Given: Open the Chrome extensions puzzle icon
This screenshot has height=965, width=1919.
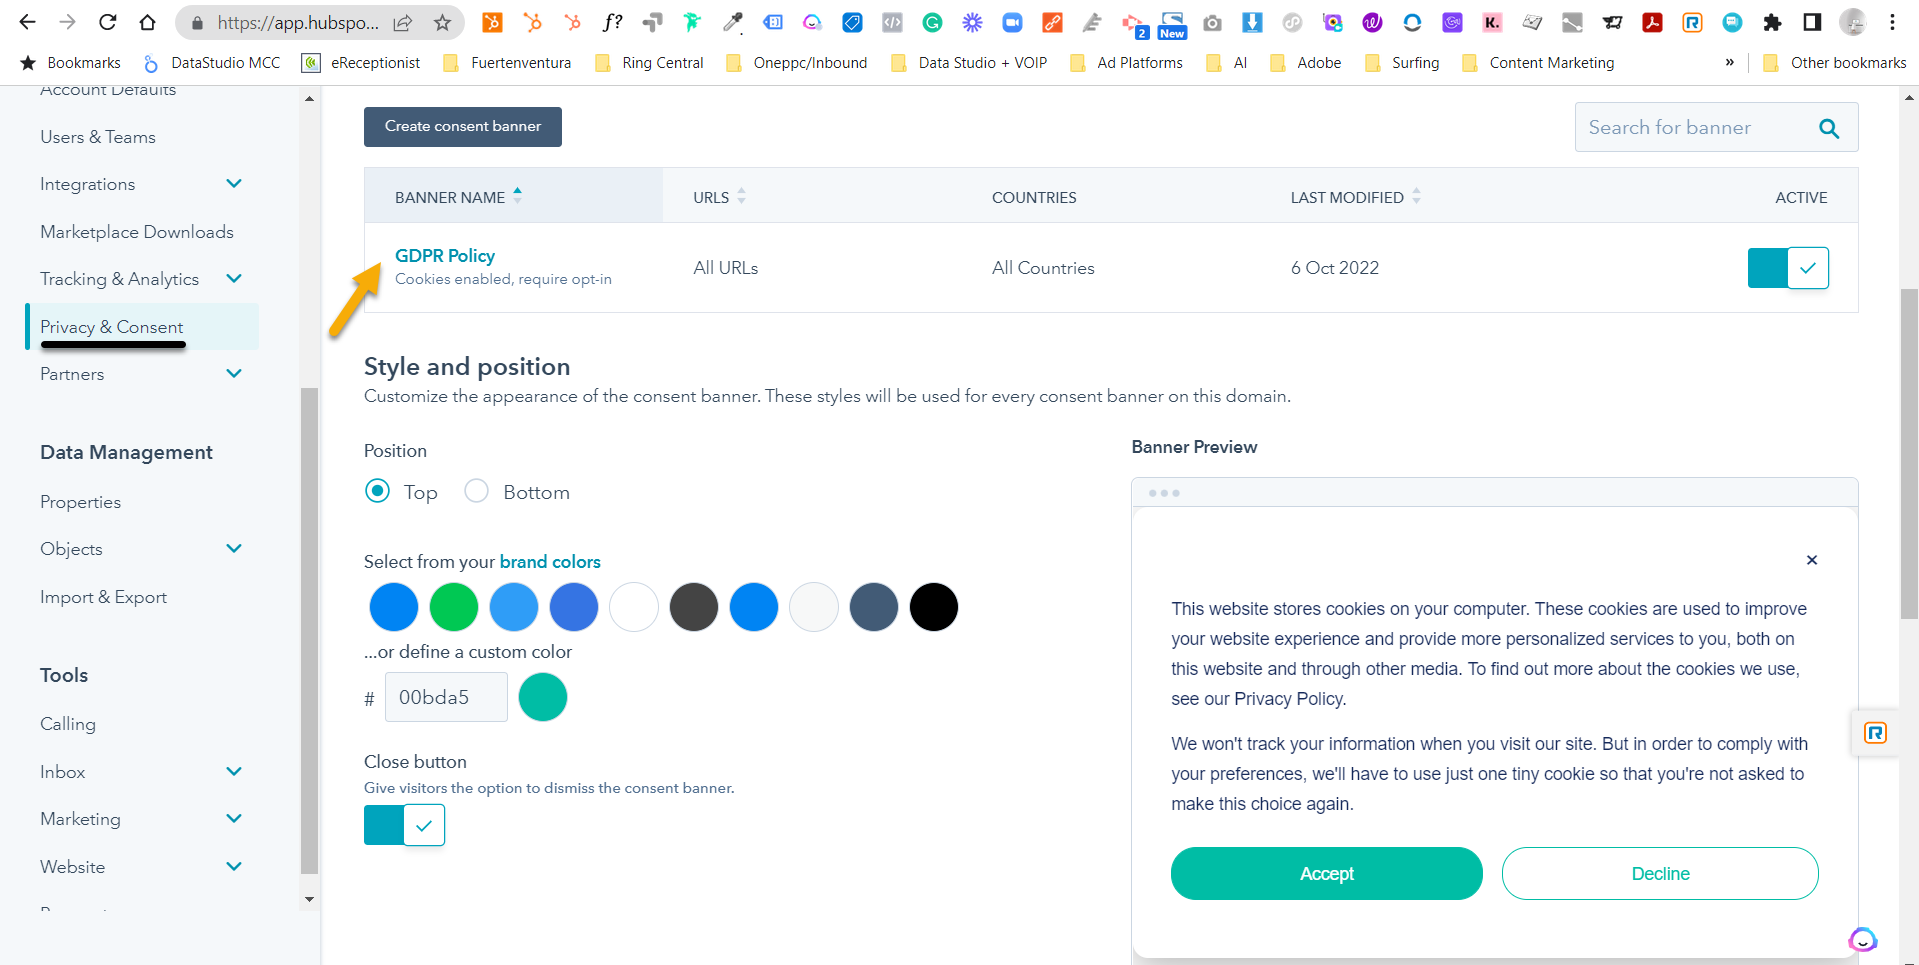Looking at the screenshot, I should (x=1772, y=22).
